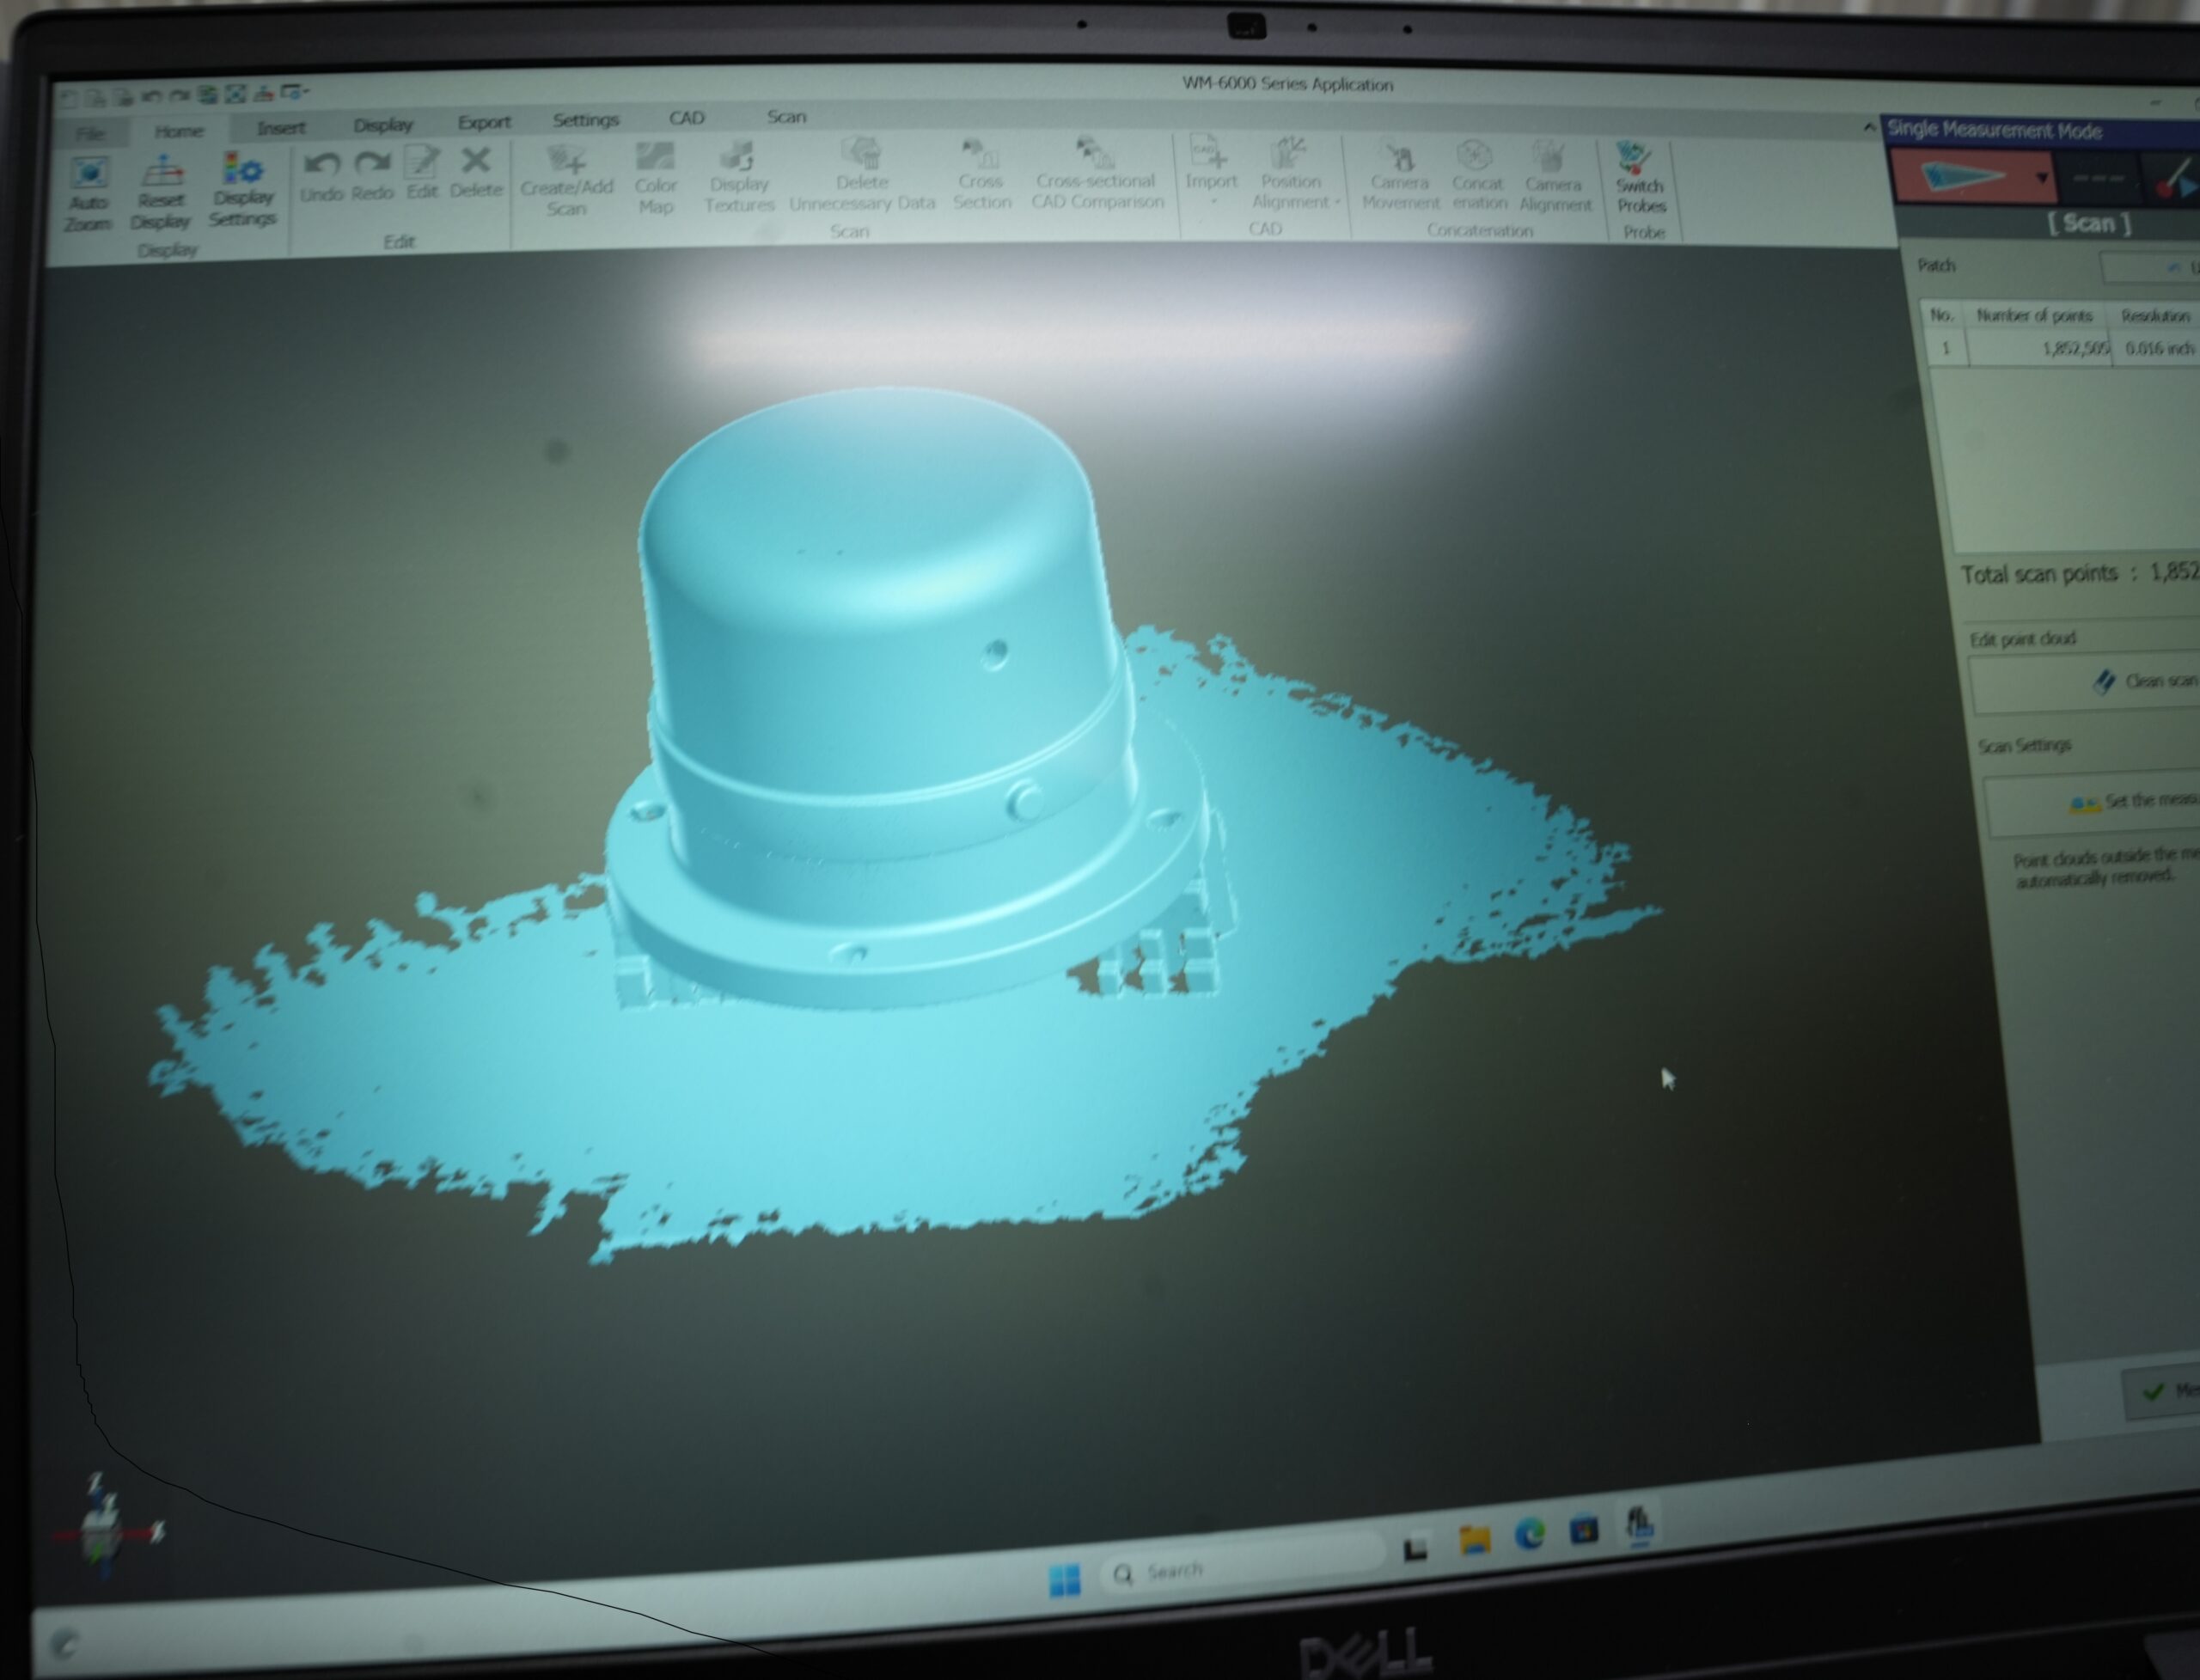Expand the Position Alignment dropdown

(1337, 202)
